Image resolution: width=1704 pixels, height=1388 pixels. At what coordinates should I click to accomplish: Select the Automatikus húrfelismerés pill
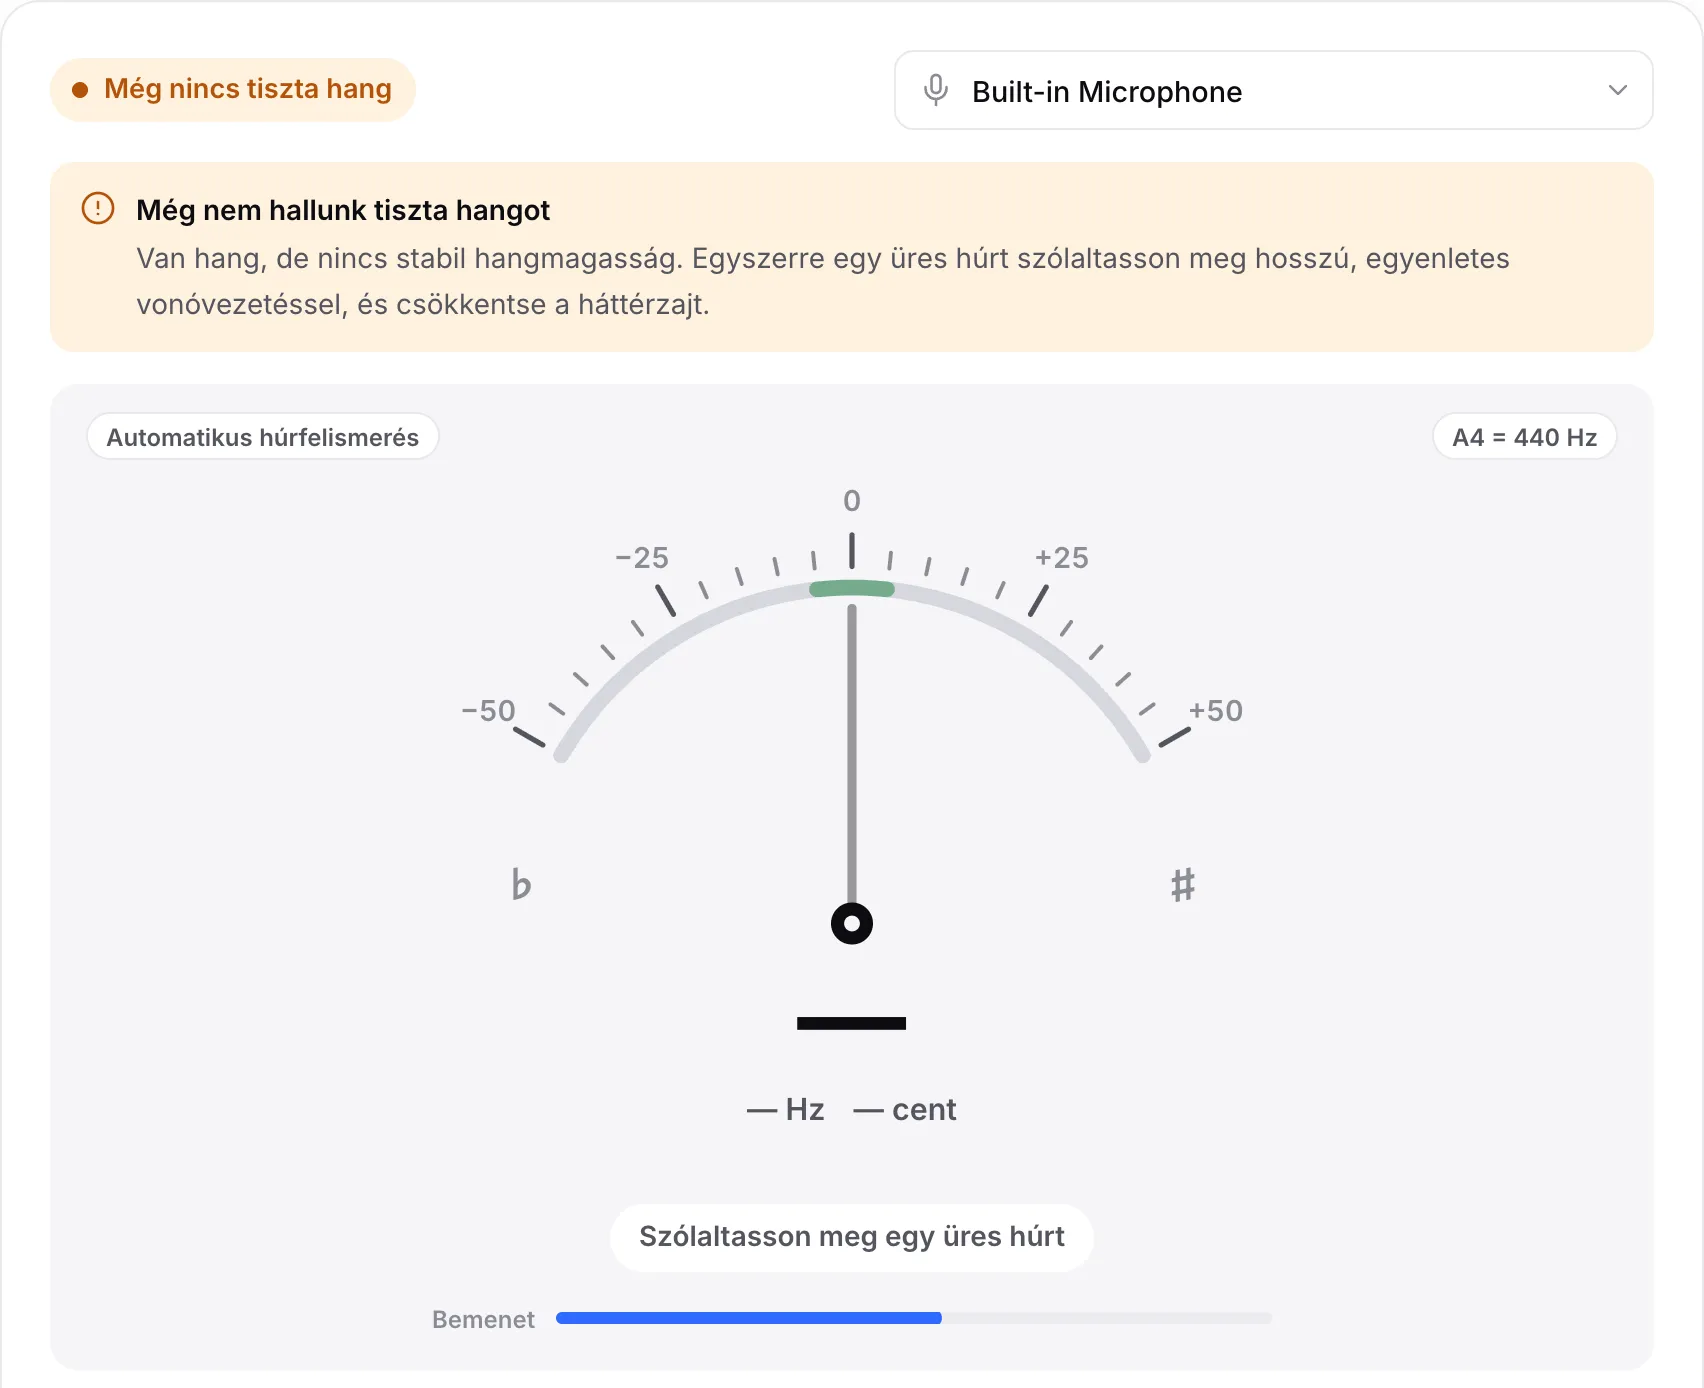(263, 437)
